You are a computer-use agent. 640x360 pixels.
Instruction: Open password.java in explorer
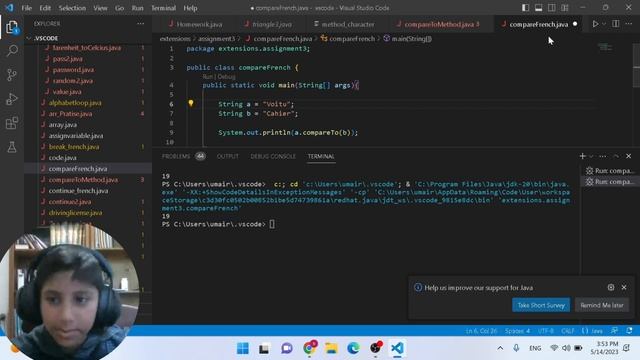(73, 70)
